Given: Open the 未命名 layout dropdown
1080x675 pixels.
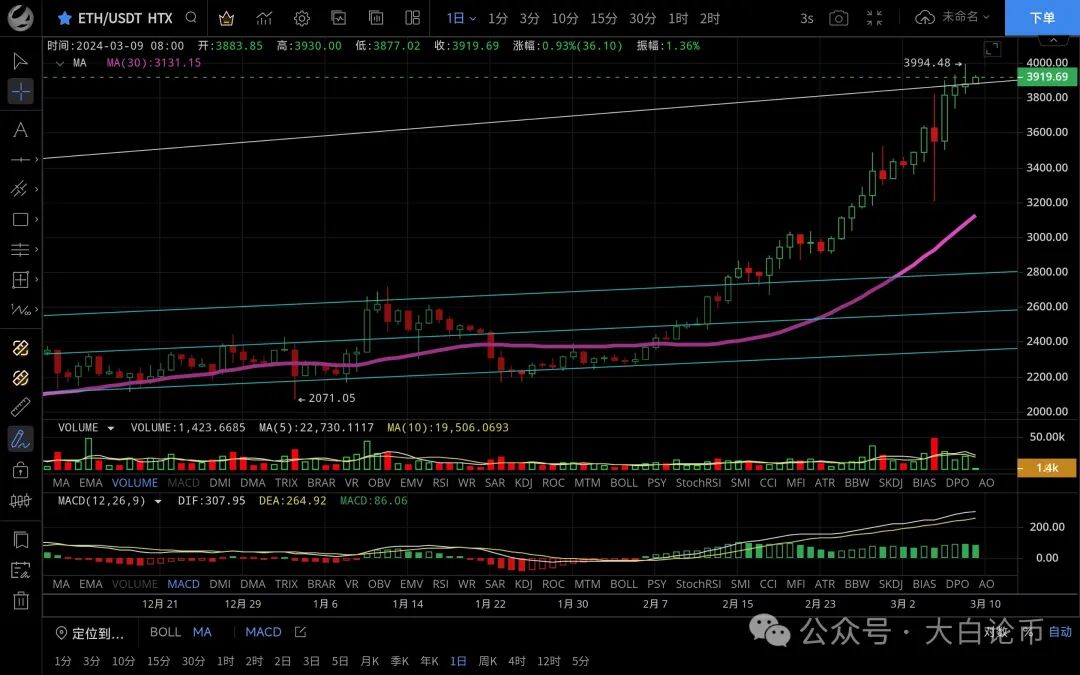Looking at the screenshot, I should (966, 17).
